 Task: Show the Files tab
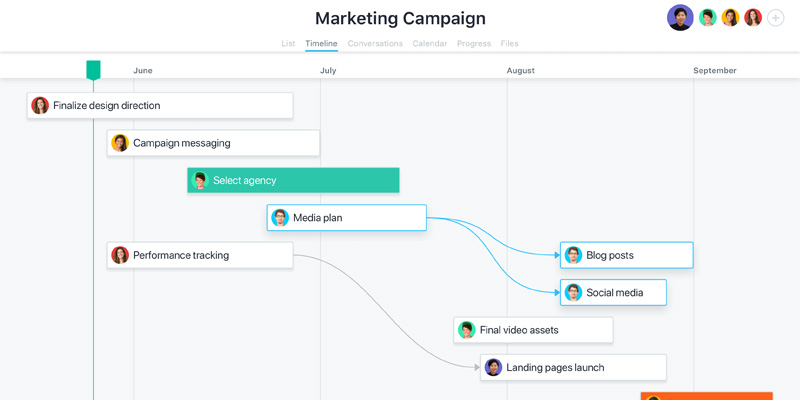510,44
